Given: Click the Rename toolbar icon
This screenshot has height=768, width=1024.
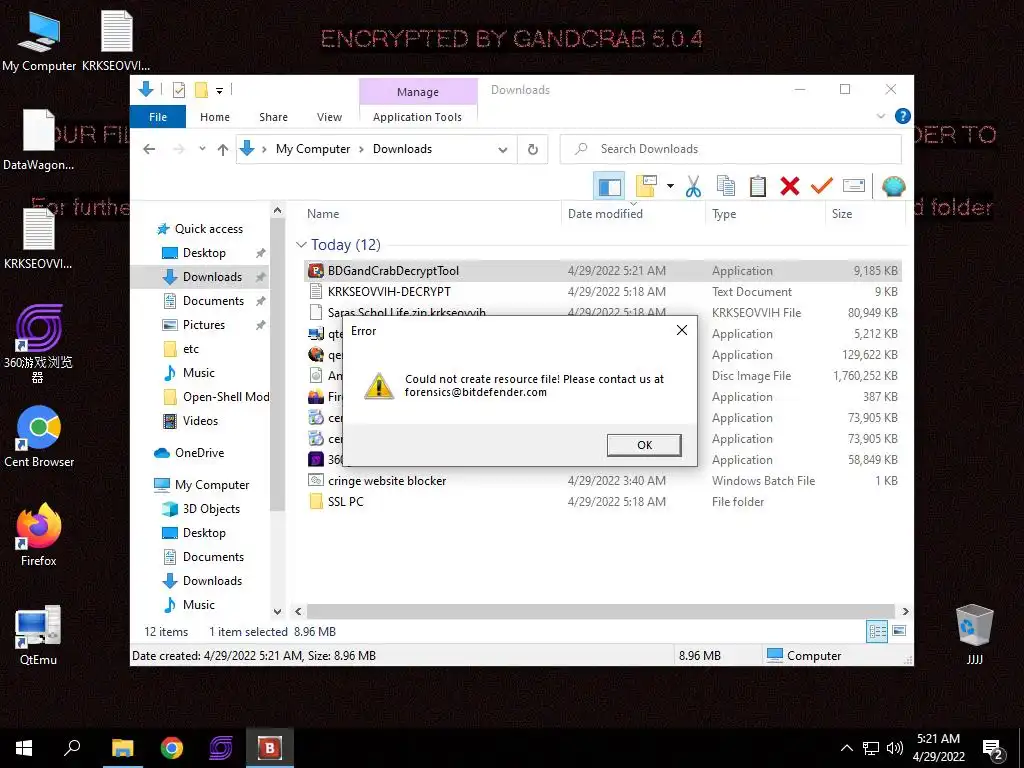Looking at the screenshot, I should [854, 186].
